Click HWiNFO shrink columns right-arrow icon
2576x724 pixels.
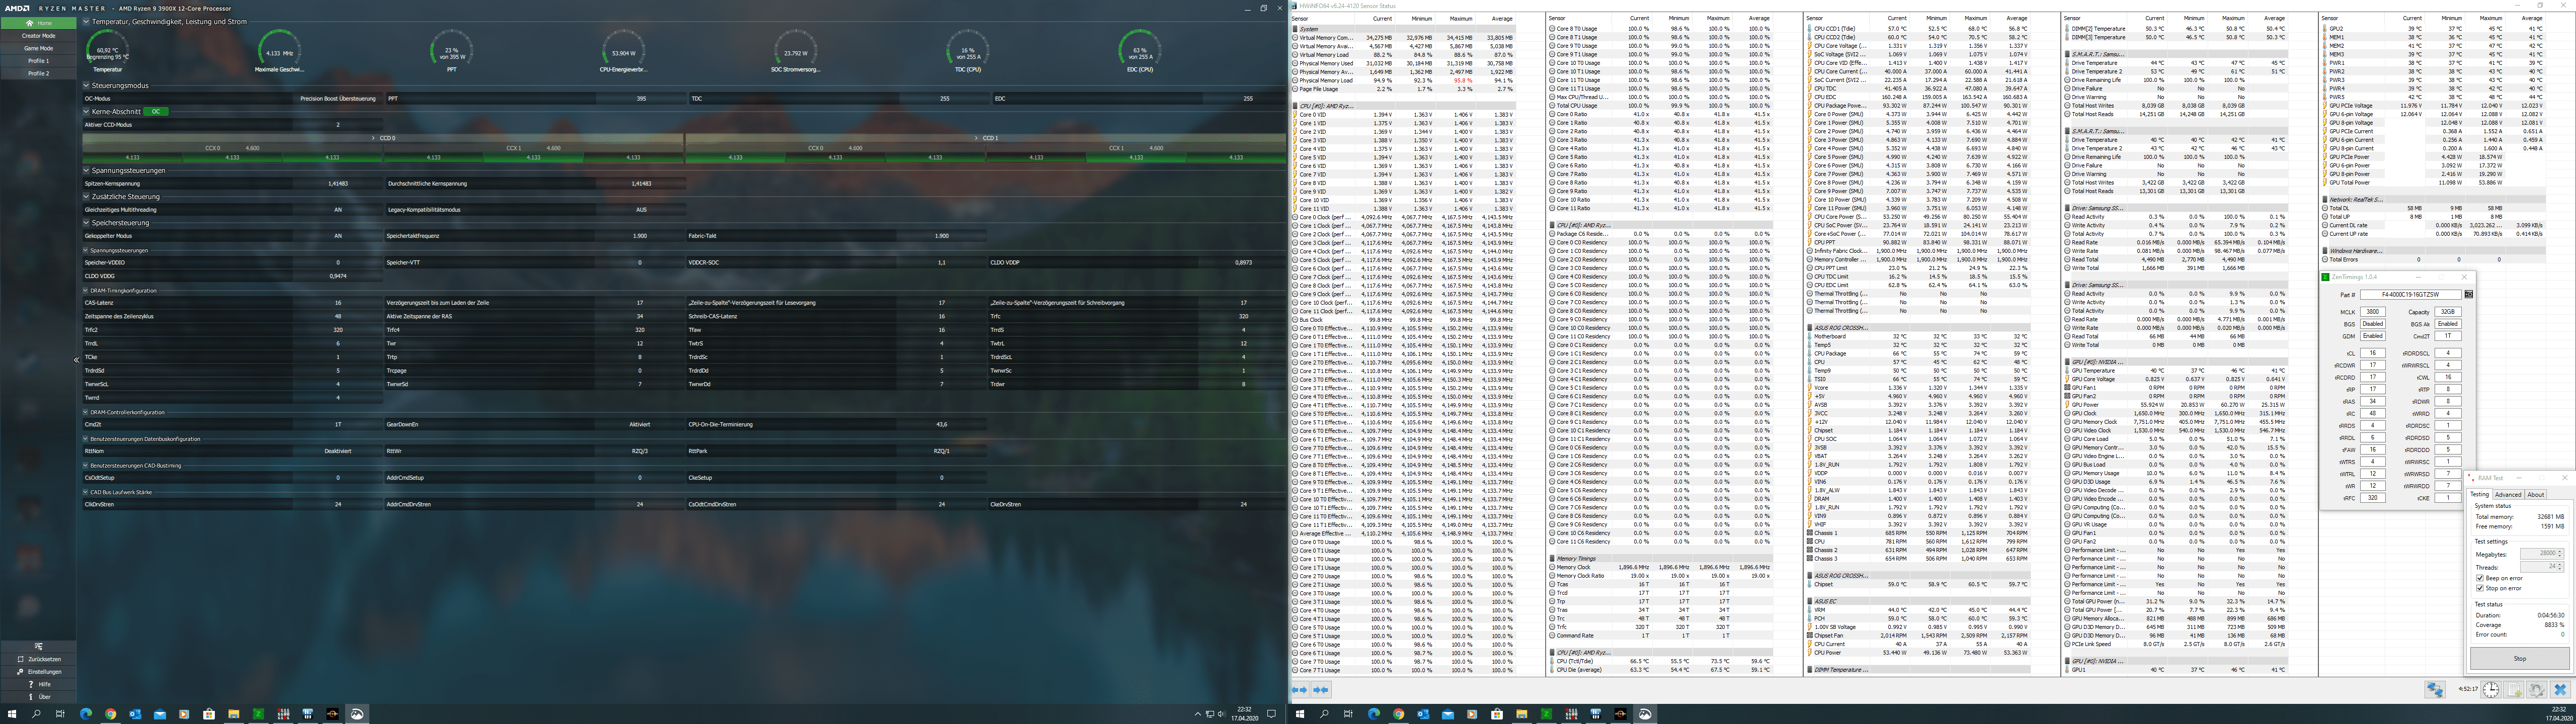[1321, 690]
